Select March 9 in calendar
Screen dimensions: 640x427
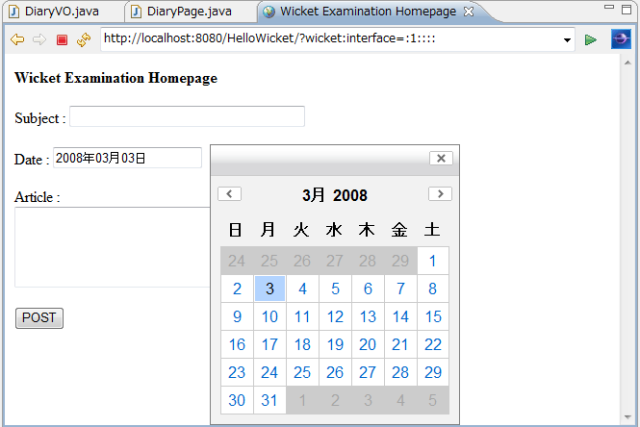[x=237, y=316]
